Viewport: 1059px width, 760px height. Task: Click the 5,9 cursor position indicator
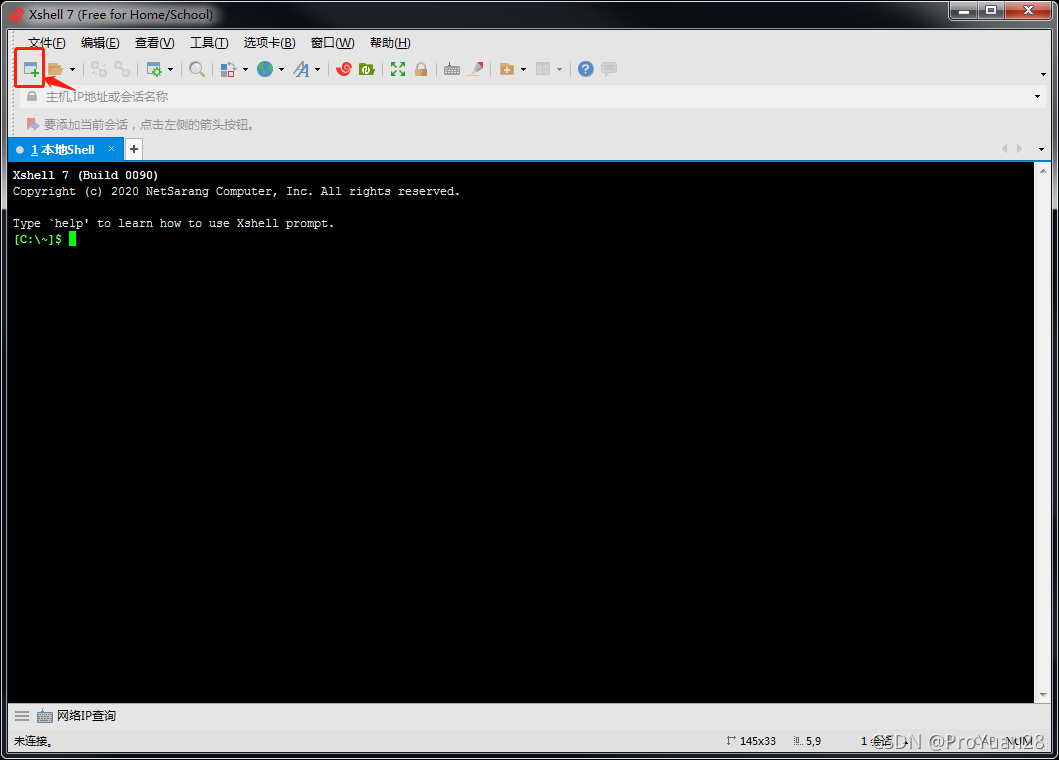pos(807,741)
